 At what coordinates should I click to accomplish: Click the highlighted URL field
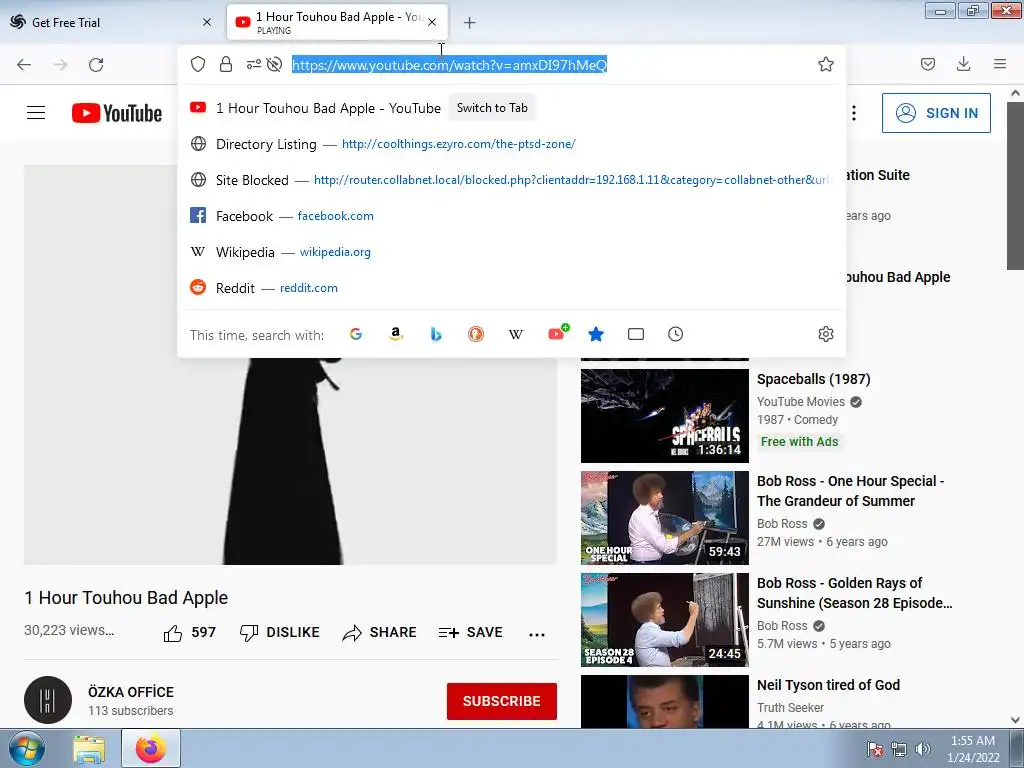pyautogui.click(x=449, y=65)
